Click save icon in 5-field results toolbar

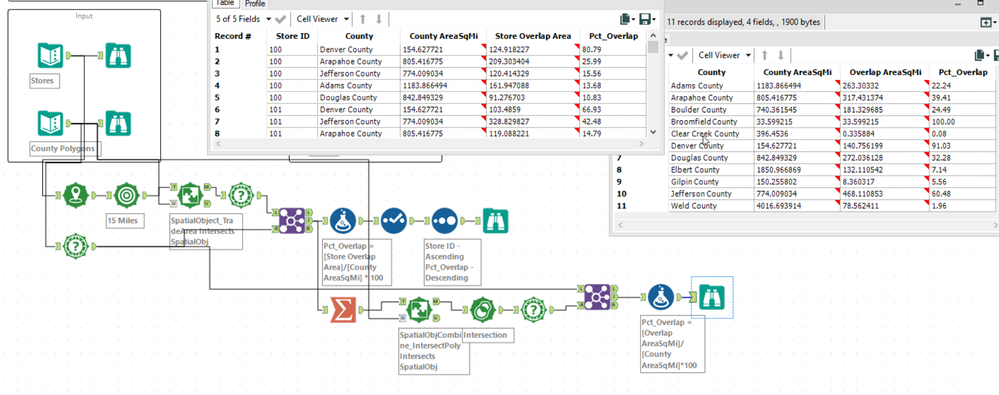(645, 19)
